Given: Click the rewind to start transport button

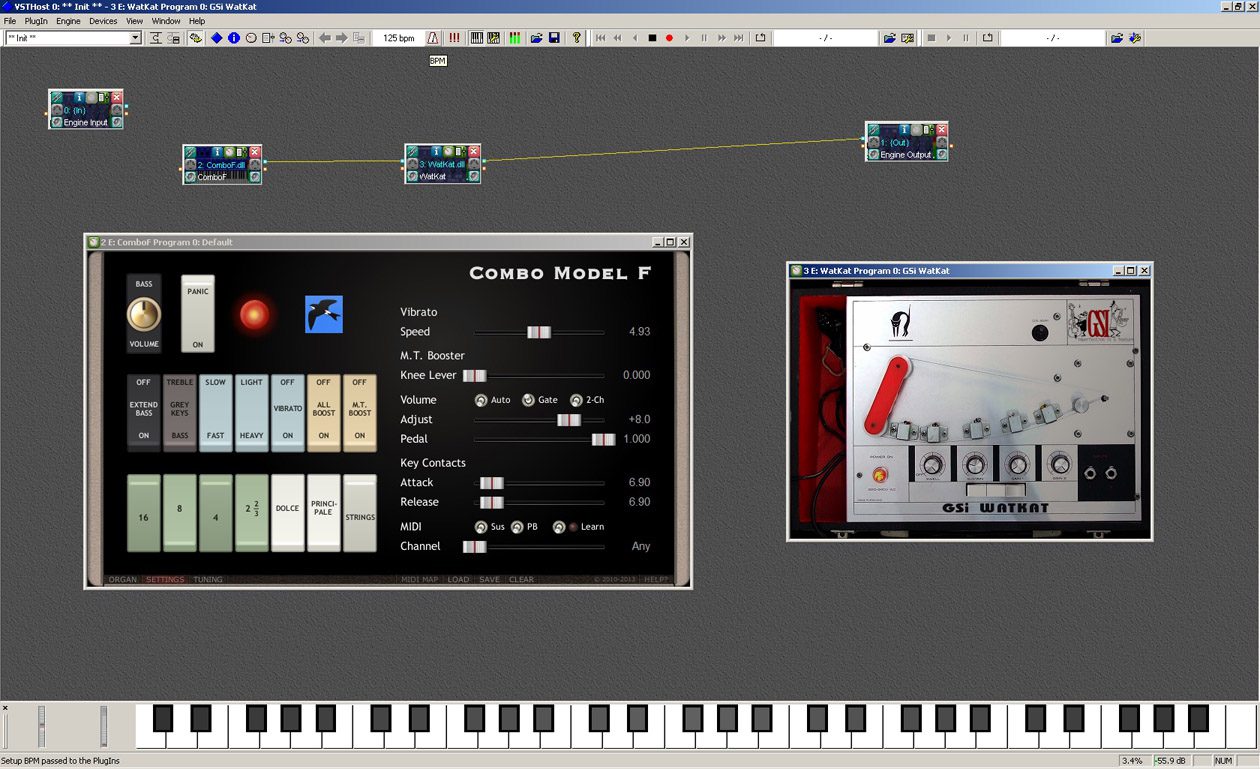Looking at the screenshot, I should (600, 38).
